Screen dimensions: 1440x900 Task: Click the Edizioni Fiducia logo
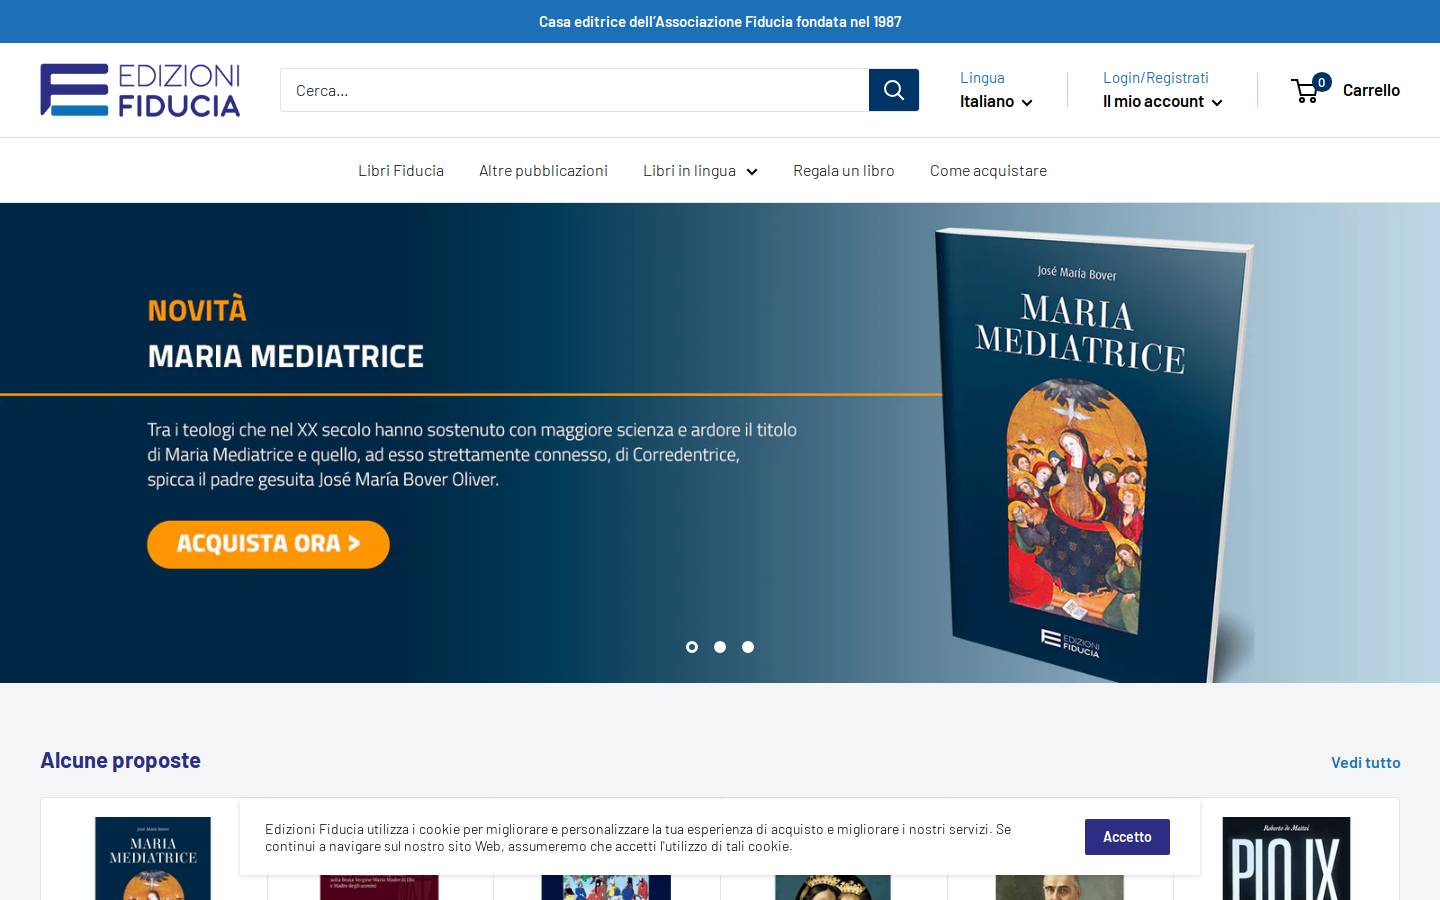(x=140, y=90)
